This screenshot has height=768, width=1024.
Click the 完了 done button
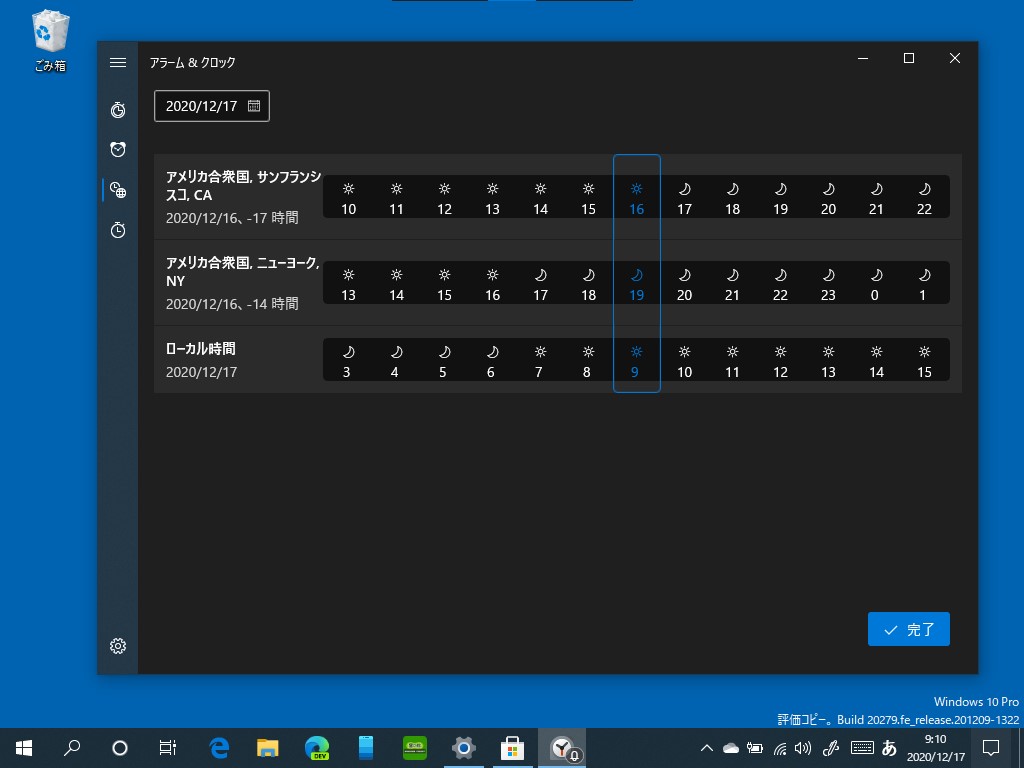point(908,629)
